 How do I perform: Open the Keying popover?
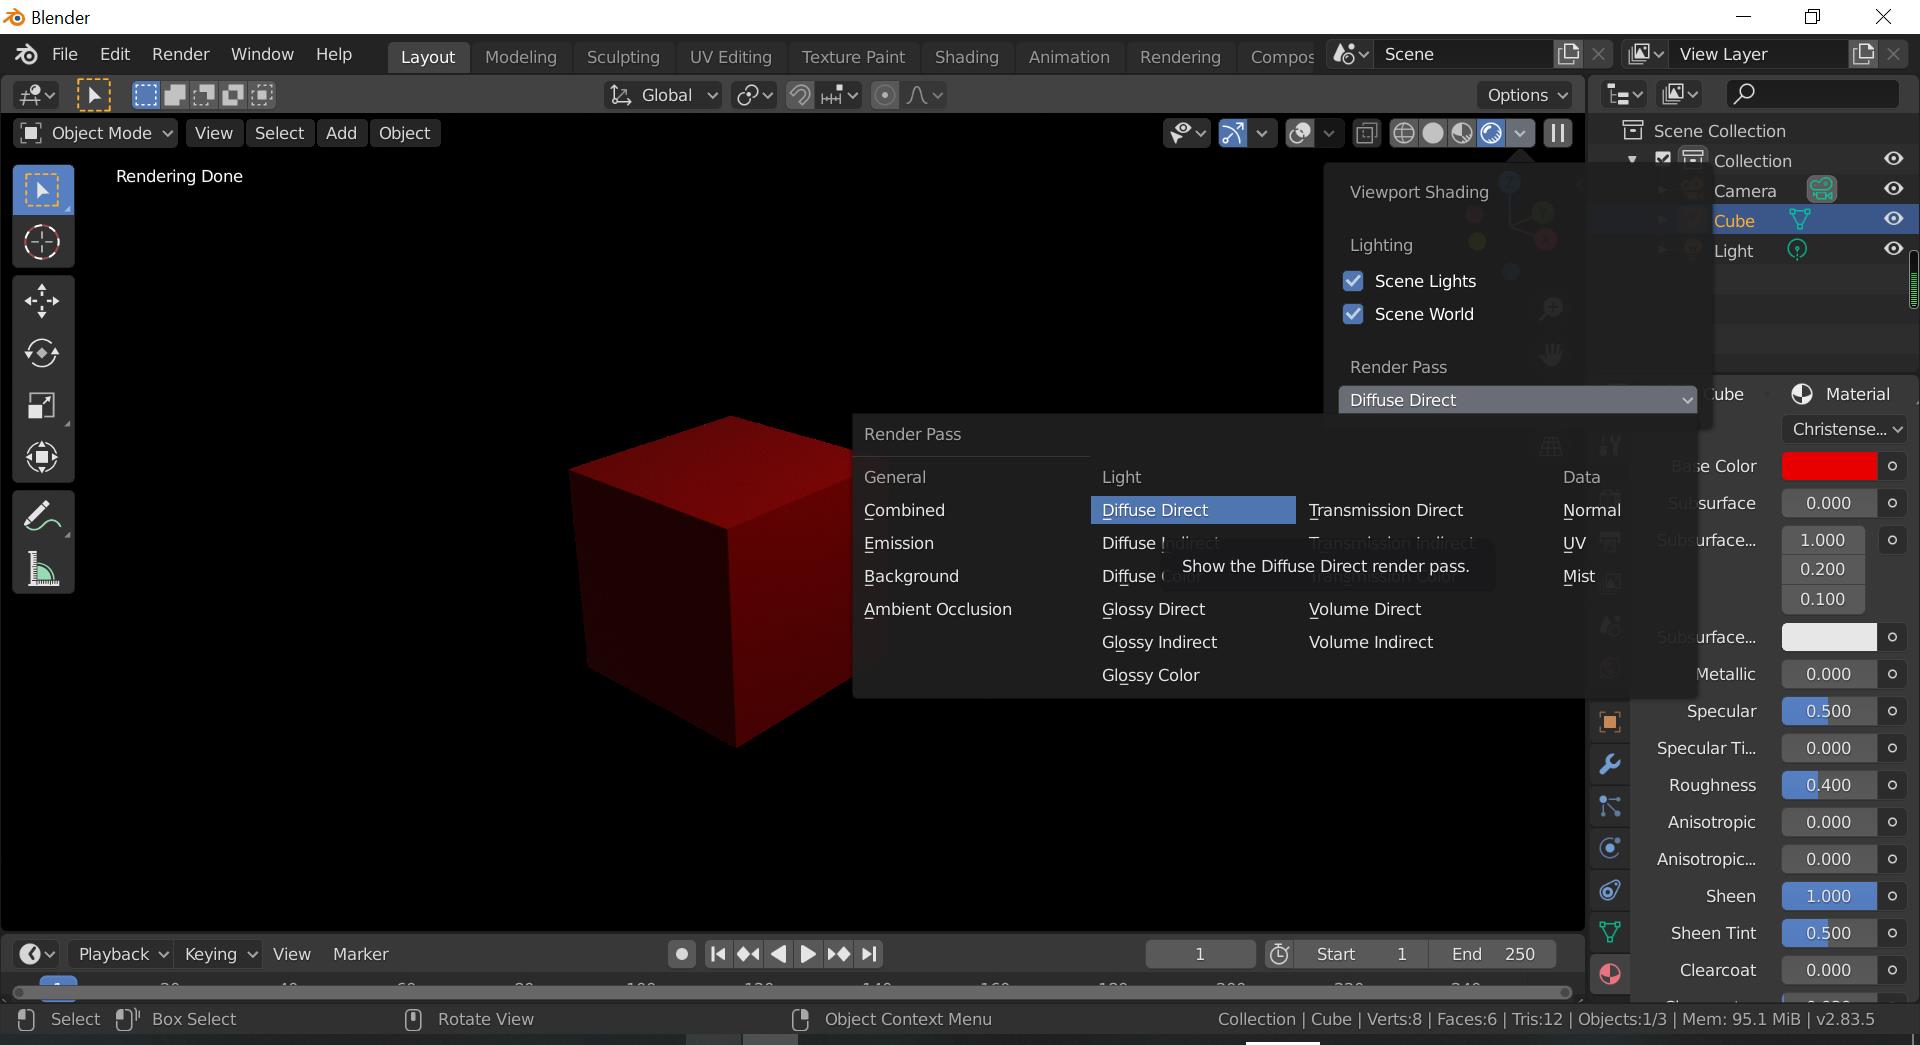coord(220,954)
